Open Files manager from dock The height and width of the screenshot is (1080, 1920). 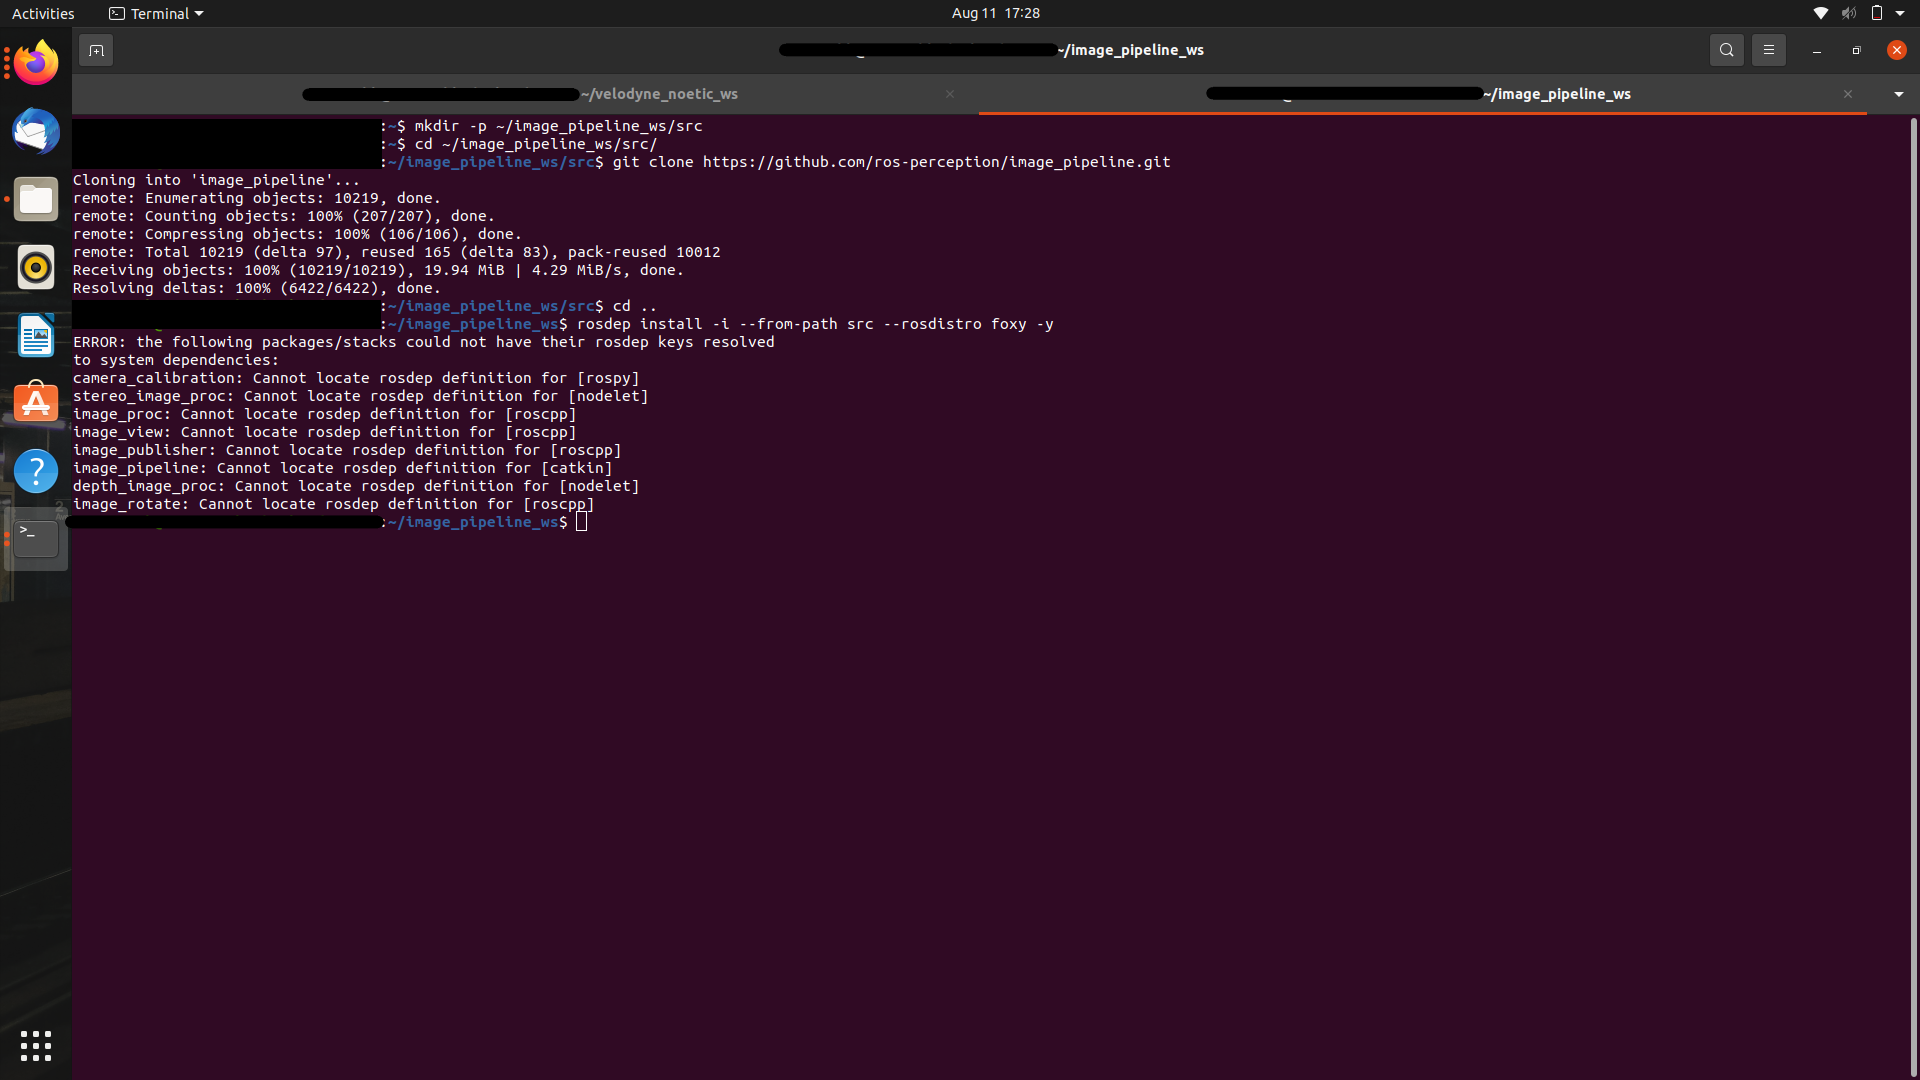pyautogui.click(x=36, y=199)
